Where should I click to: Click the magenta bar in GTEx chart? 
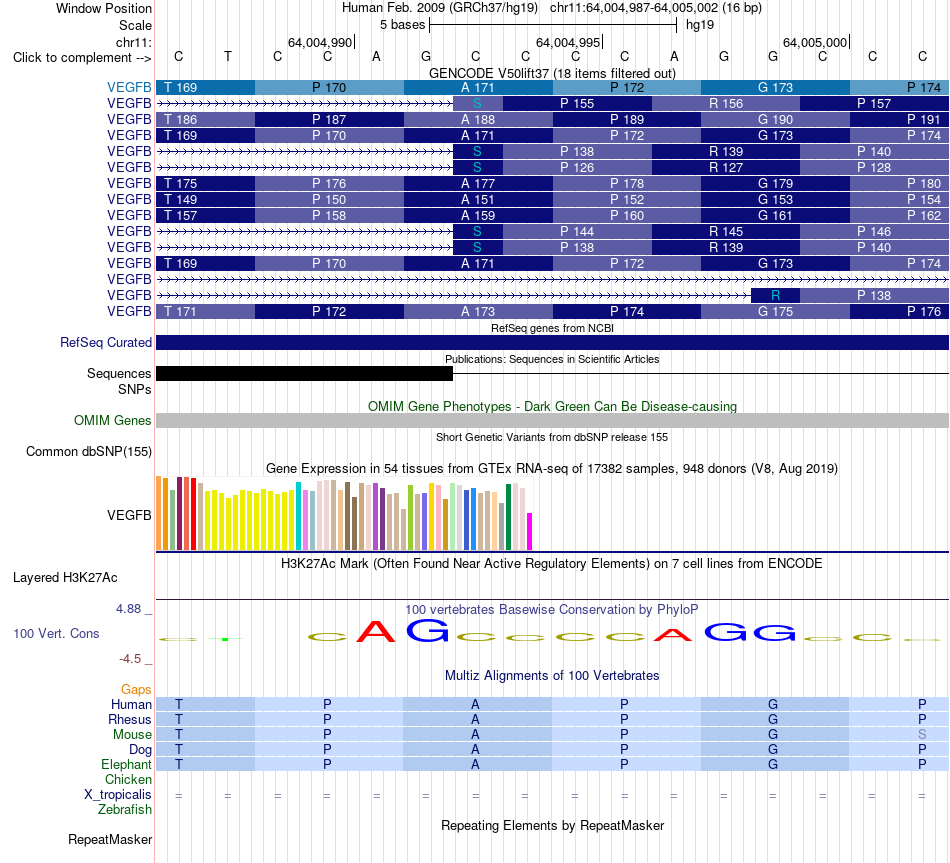point(530,531)
